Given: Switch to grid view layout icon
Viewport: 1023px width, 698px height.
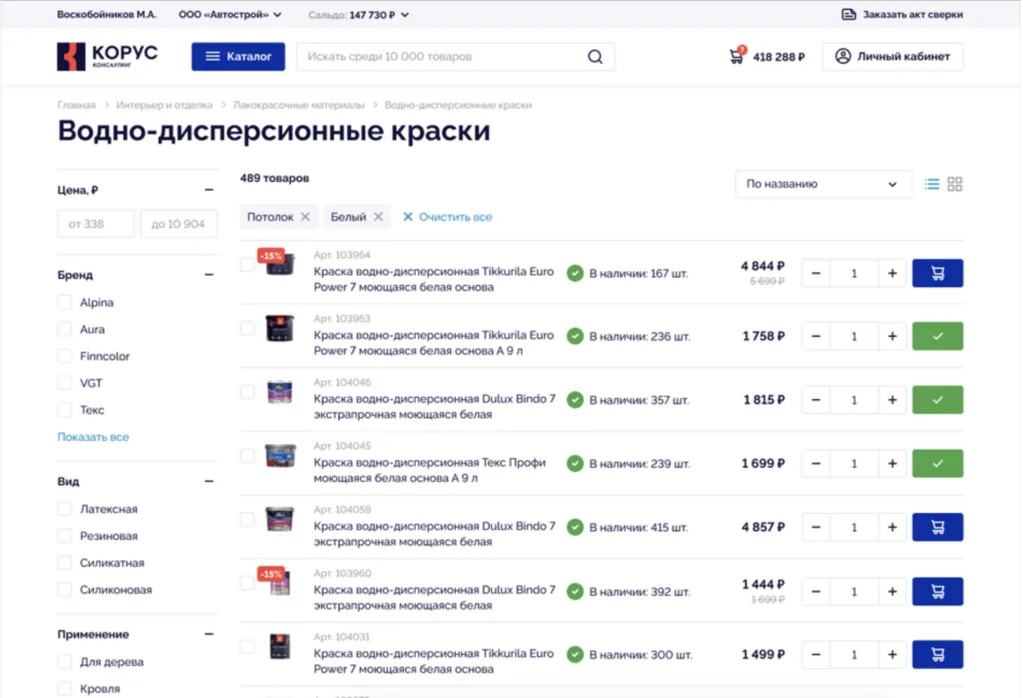Looking at the screenshot, I should 955,184.
